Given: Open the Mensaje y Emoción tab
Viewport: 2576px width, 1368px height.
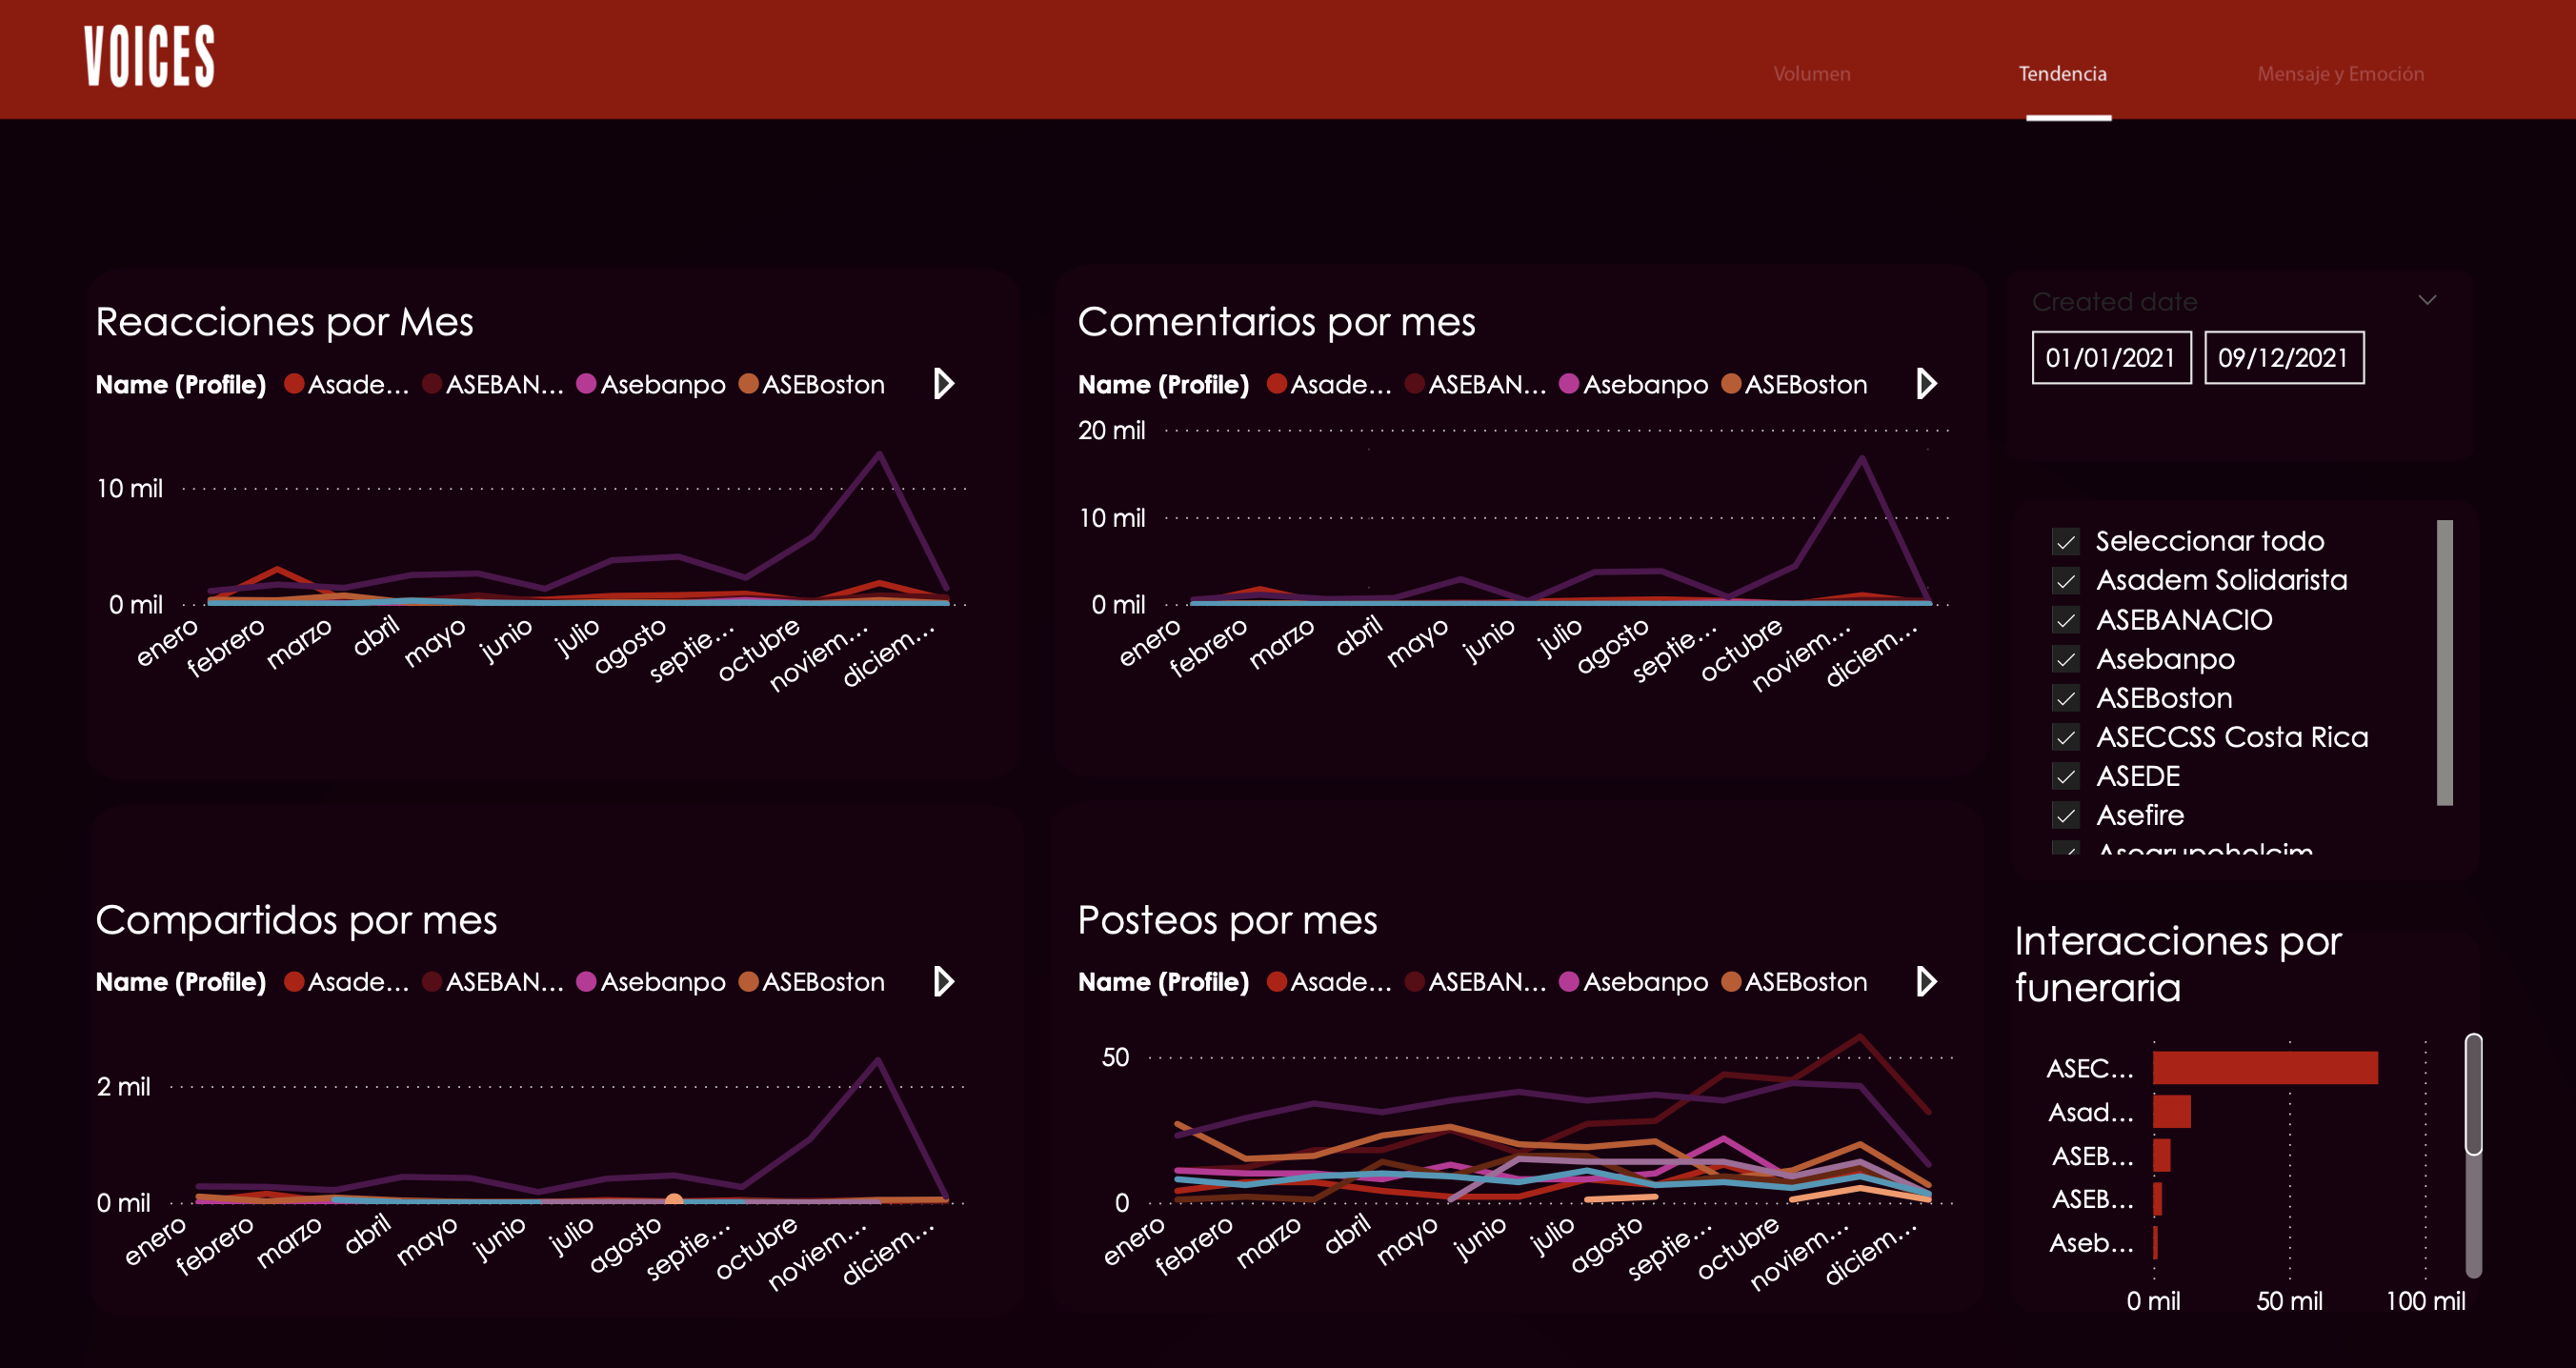Looking at the screenshot, I should pyautogui.click(x=2340, y=74).
